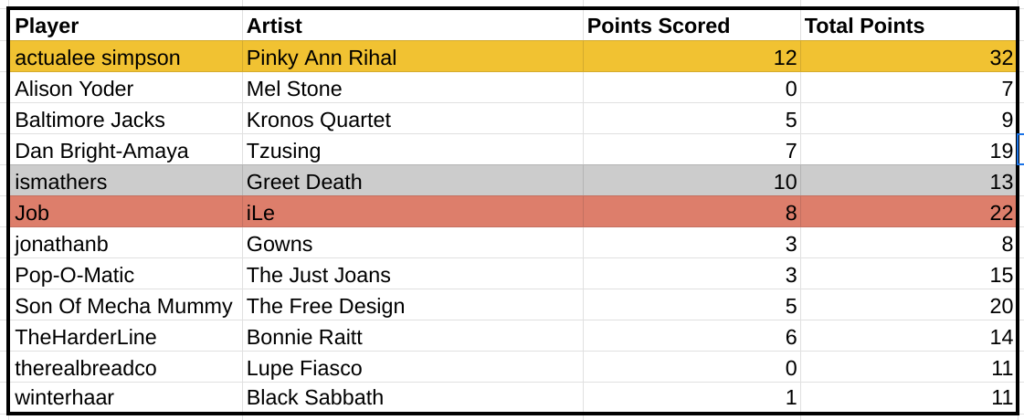Select the Tzusing artist cell
Viewport: 1024px width, 420px height.
pyautogui.click(x=411, y=151)
